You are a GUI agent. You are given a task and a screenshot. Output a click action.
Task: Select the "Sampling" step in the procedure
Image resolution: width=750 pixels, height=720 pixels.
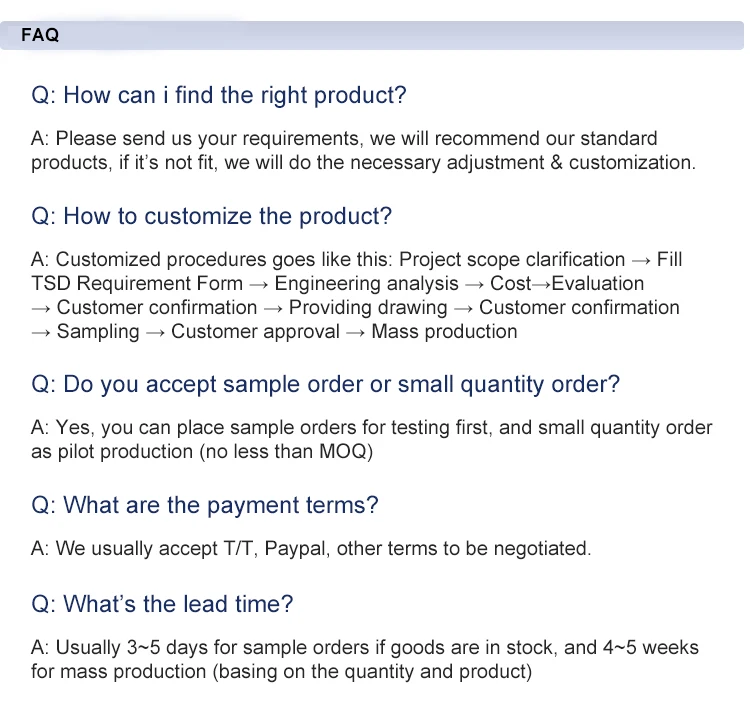(x=98, y=331)
